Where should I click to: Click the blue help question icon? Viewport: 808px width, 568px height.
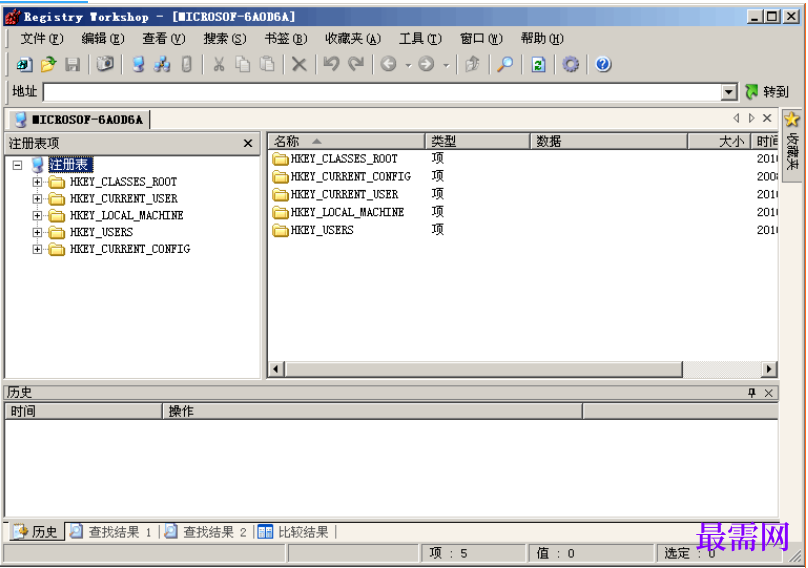click(x=603, y=64)
